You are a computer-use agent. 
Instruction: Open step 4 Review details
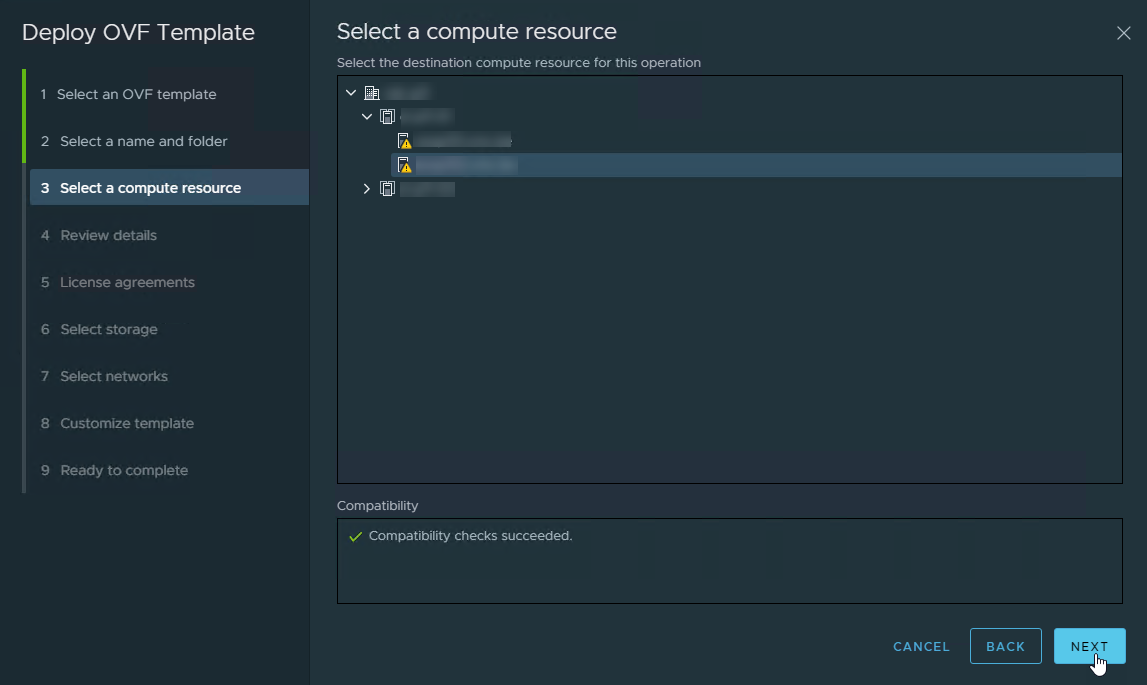108,235
